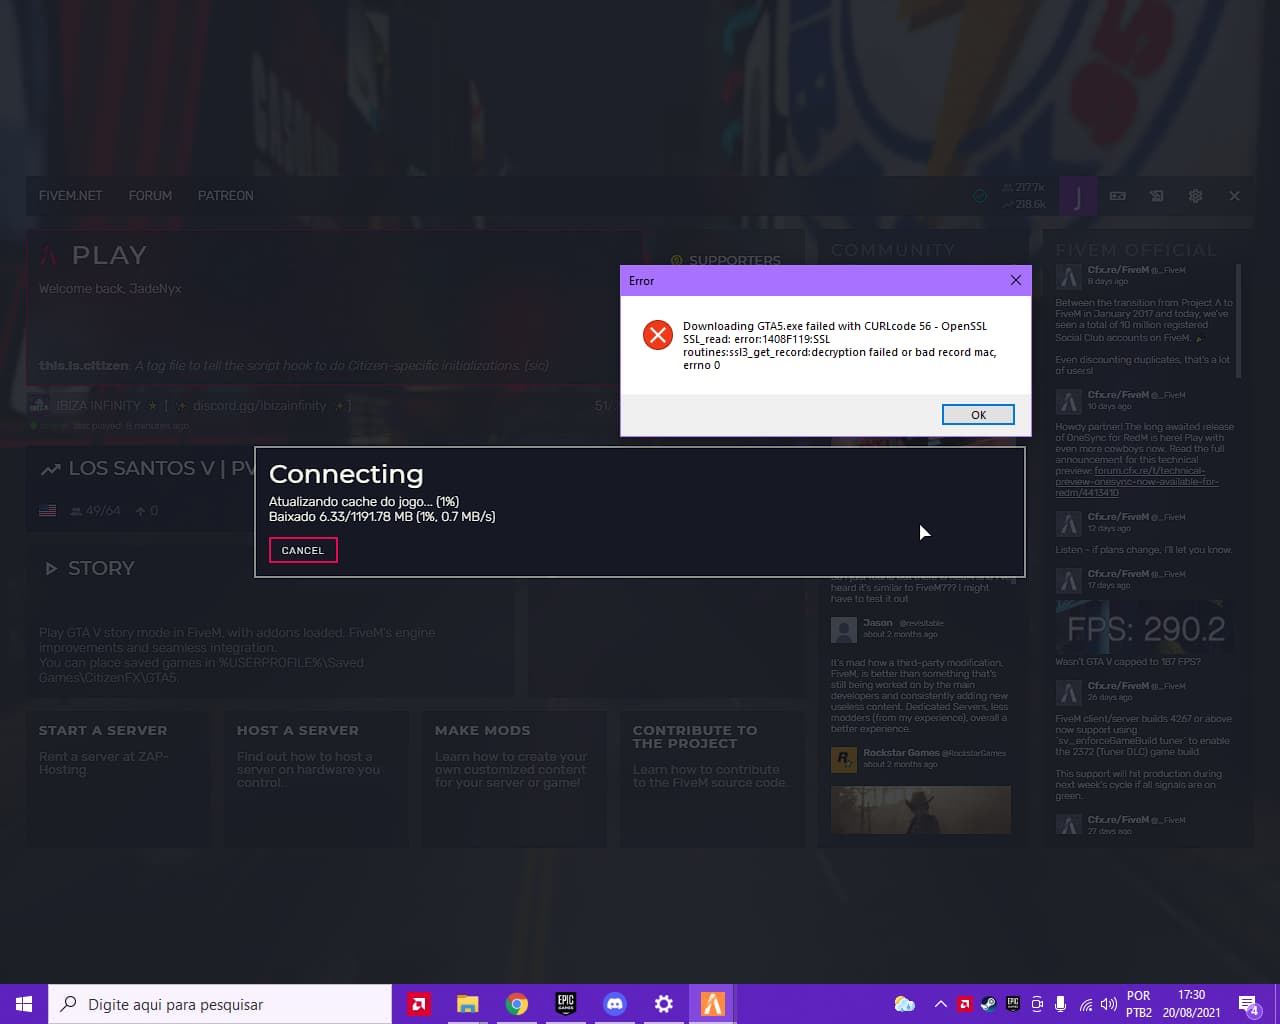Close the FiveM launcher with X icon
This screenshot has width=1280, height=1024.
click(1235, 196)
